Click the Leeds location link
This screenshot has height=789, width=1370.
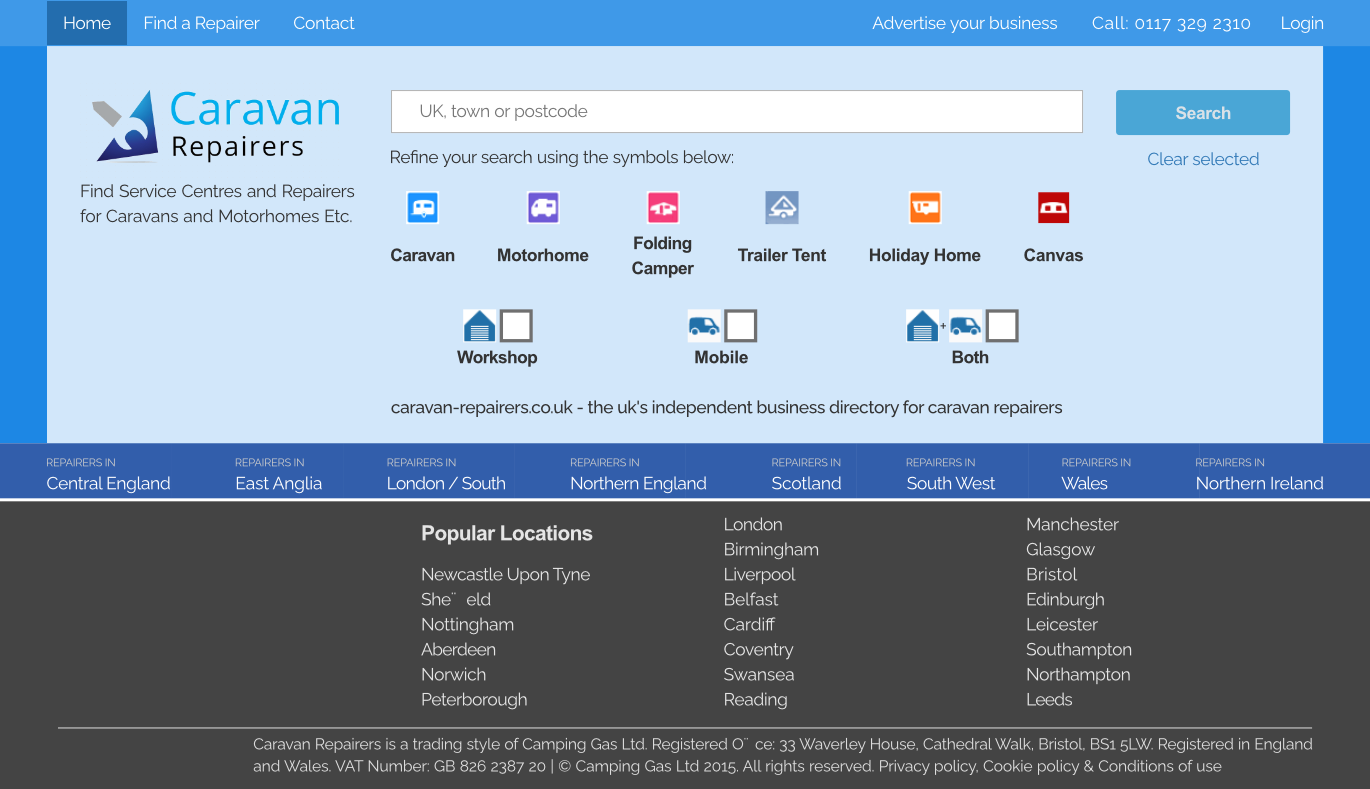pos(1049,699)
